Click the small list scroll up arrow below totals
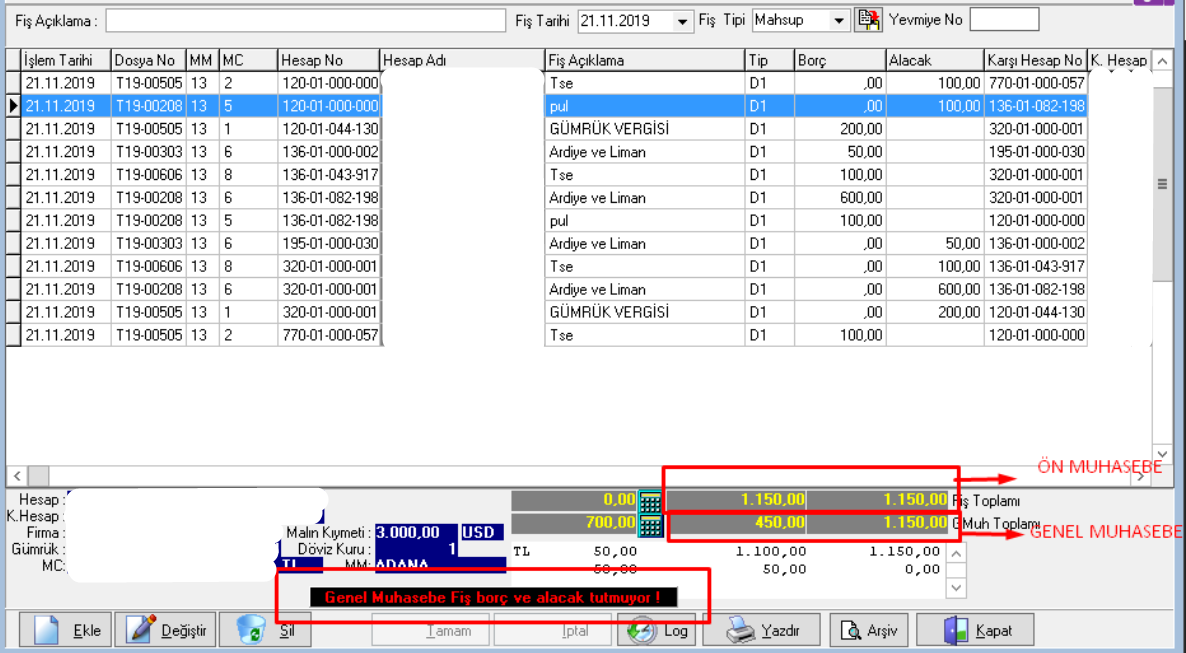The height and width of the screenshot is (653, 1186). point(956,552)
